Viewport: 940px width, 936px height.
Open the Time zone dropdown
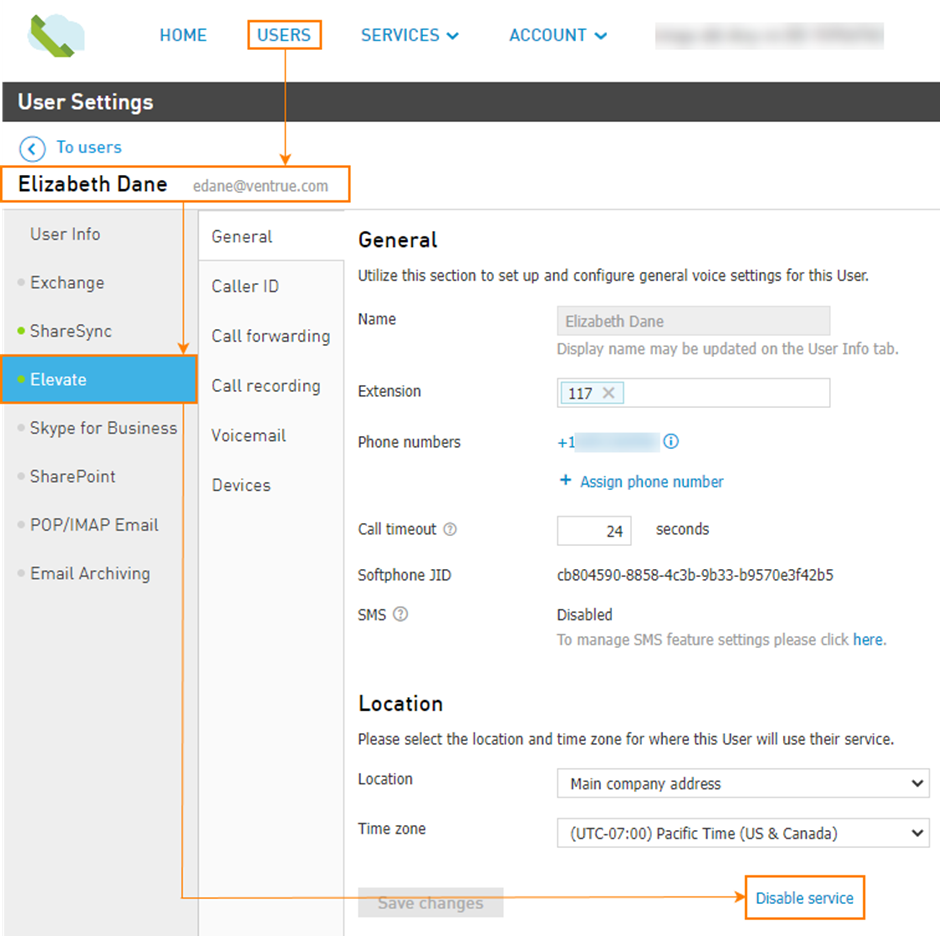(743, 833)
